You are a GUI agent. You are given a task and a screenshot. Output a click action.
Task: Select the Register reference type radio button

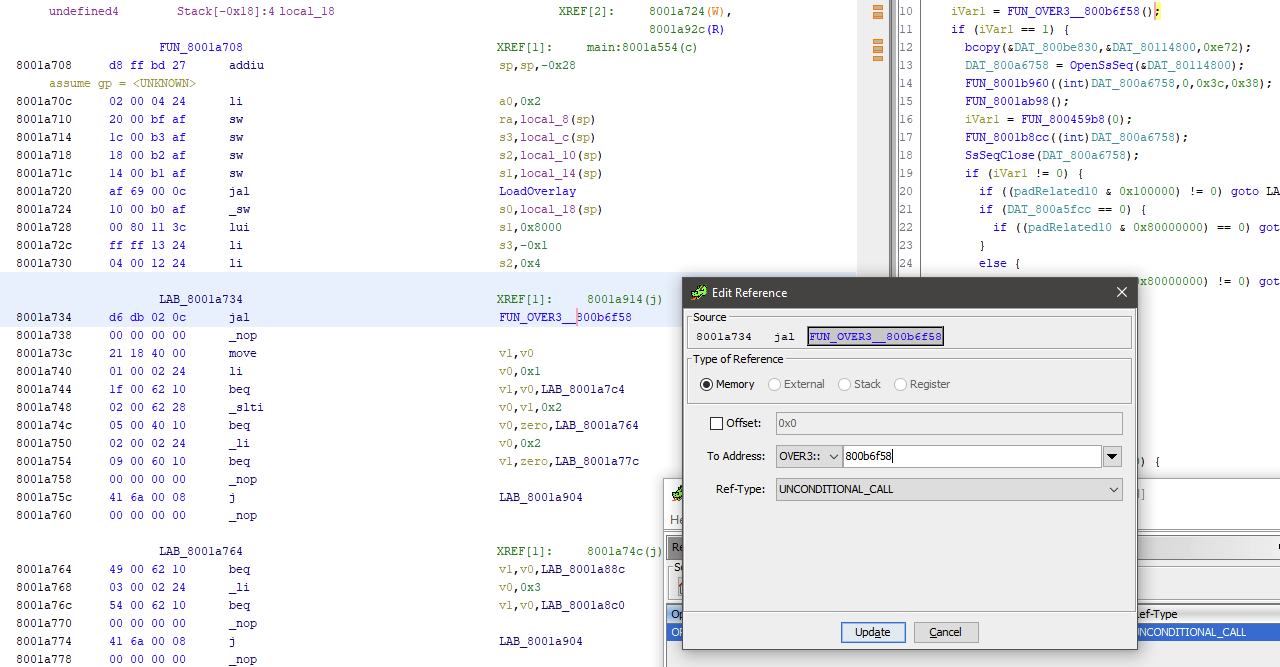click(x=899, y=384)
